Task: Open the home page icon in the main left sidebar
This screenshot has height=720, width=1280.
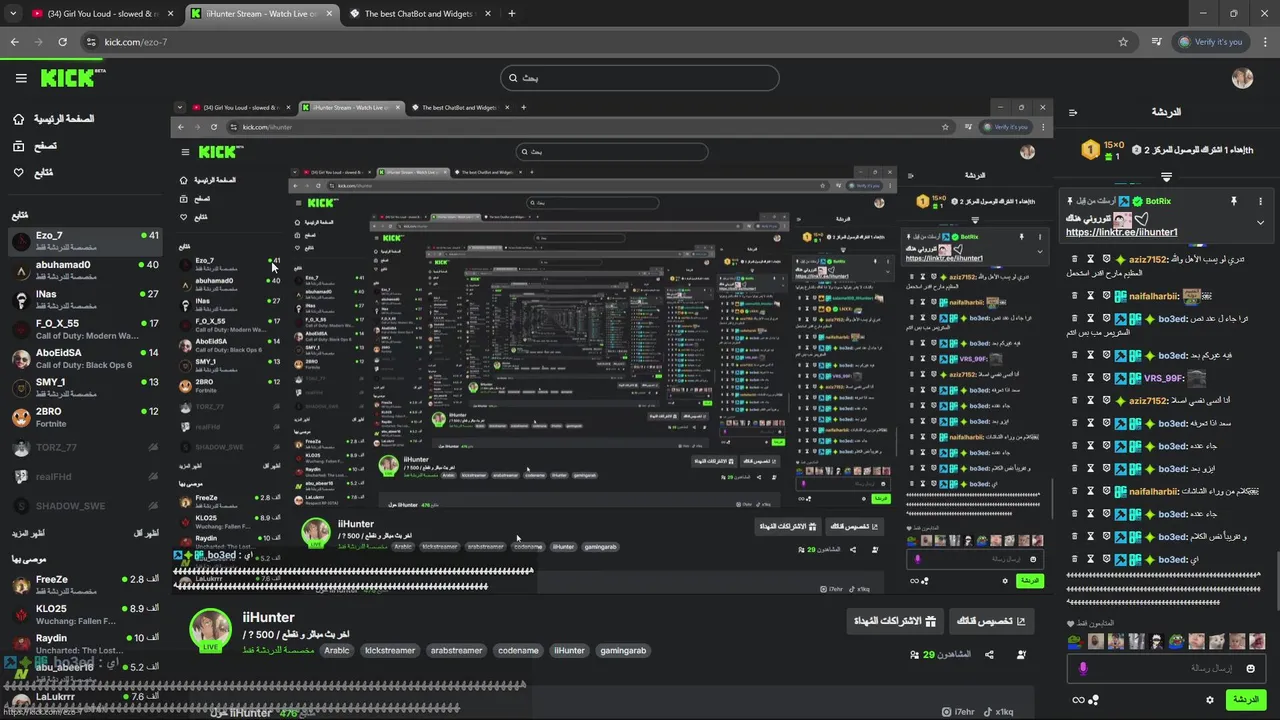Action: (x=19, y=119)
